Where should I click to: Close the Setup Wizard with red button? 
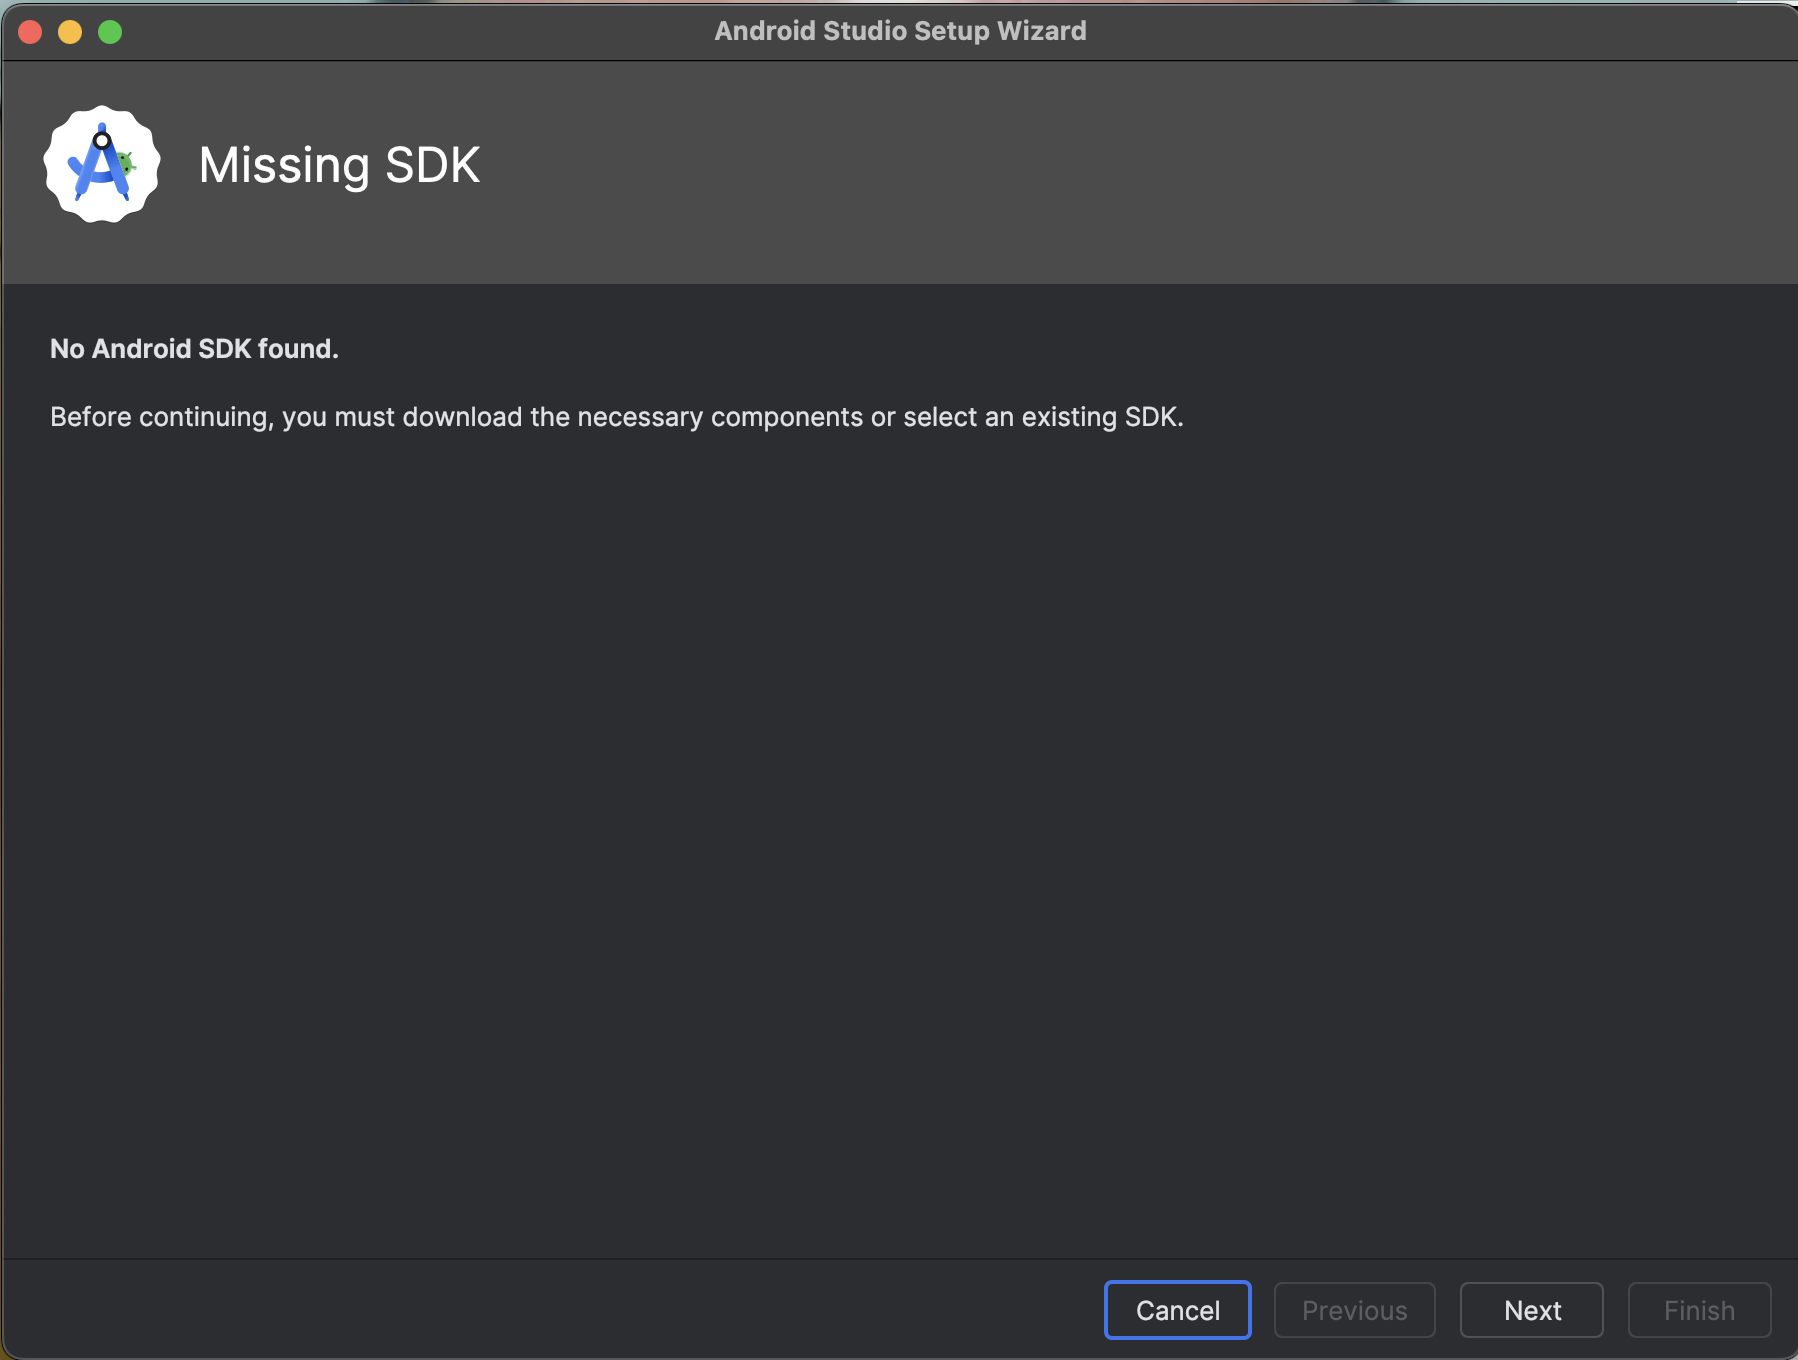click(30, 32)
